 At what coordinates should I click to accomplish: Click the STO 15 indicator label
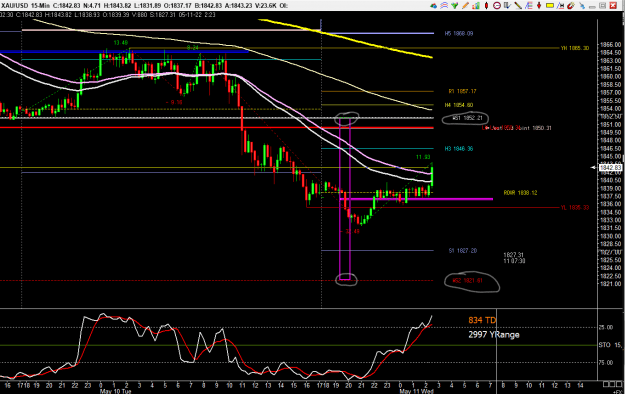click(x=611, y=345)
